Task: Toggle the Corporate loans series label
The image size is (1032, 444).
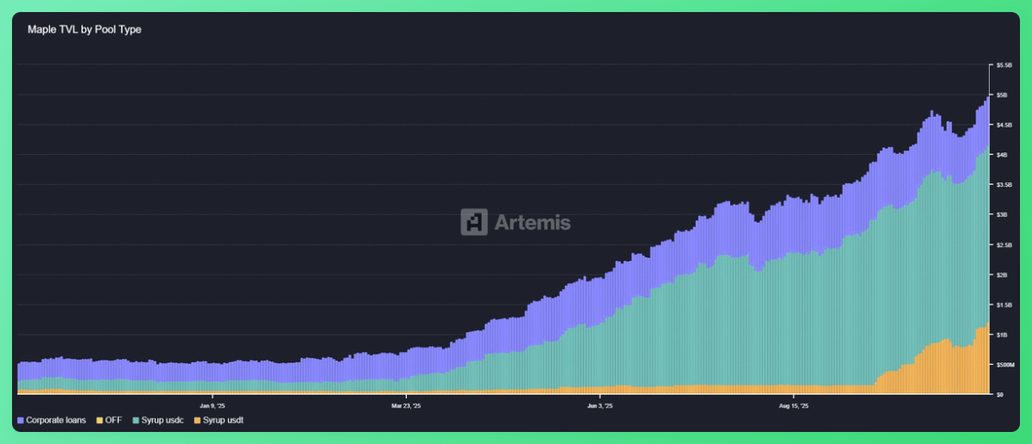Action: (56, 420)
